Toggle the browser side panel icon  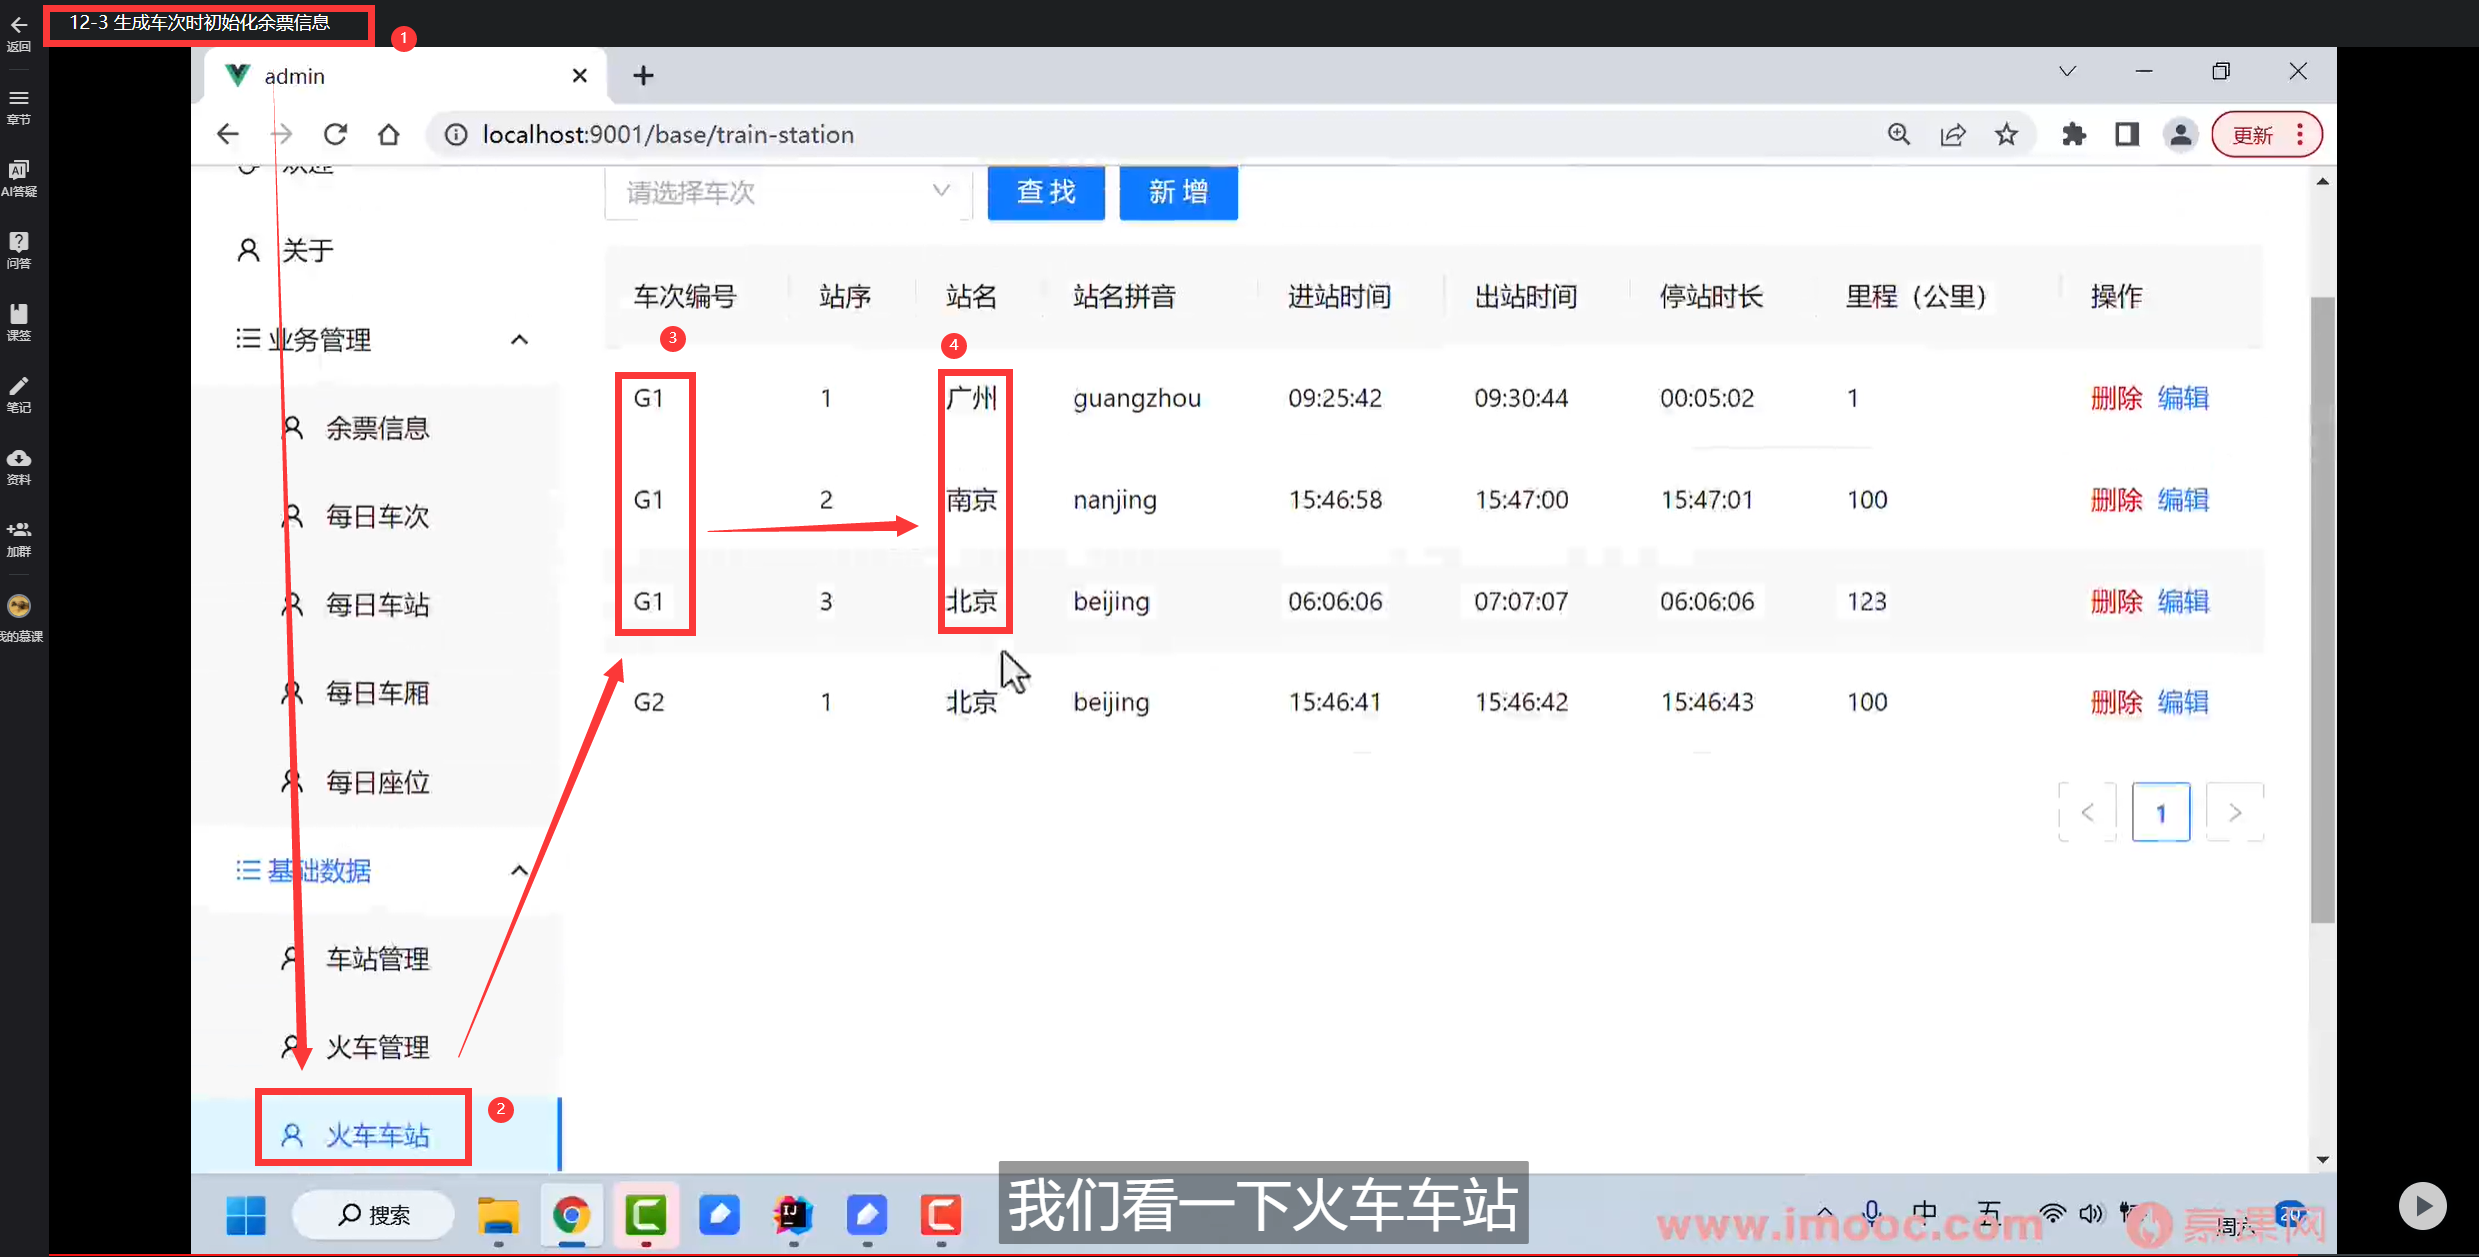(2127, 134)
